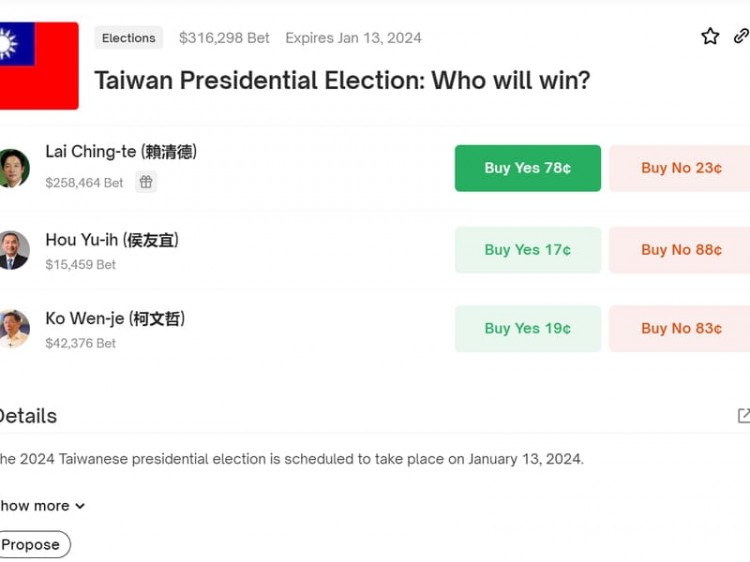750x562 pixels.
Task: Star this market as a favorite
Action: [x=710, y=36]
